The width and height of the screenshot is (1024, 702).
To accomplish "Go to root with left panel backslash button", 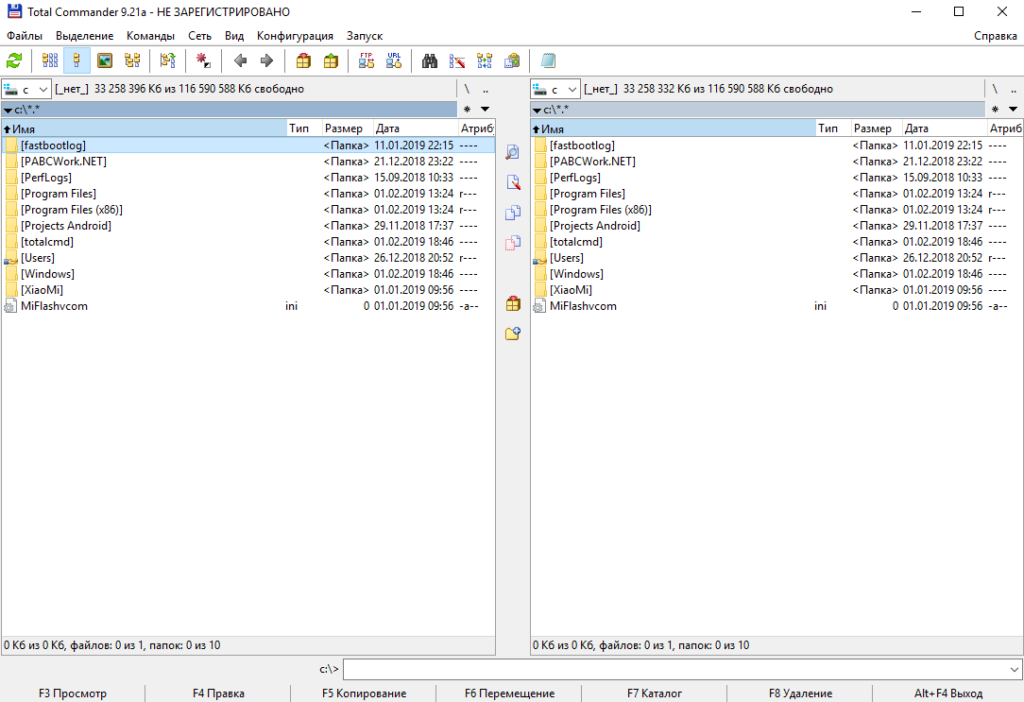I will click(x=467, y=89).
